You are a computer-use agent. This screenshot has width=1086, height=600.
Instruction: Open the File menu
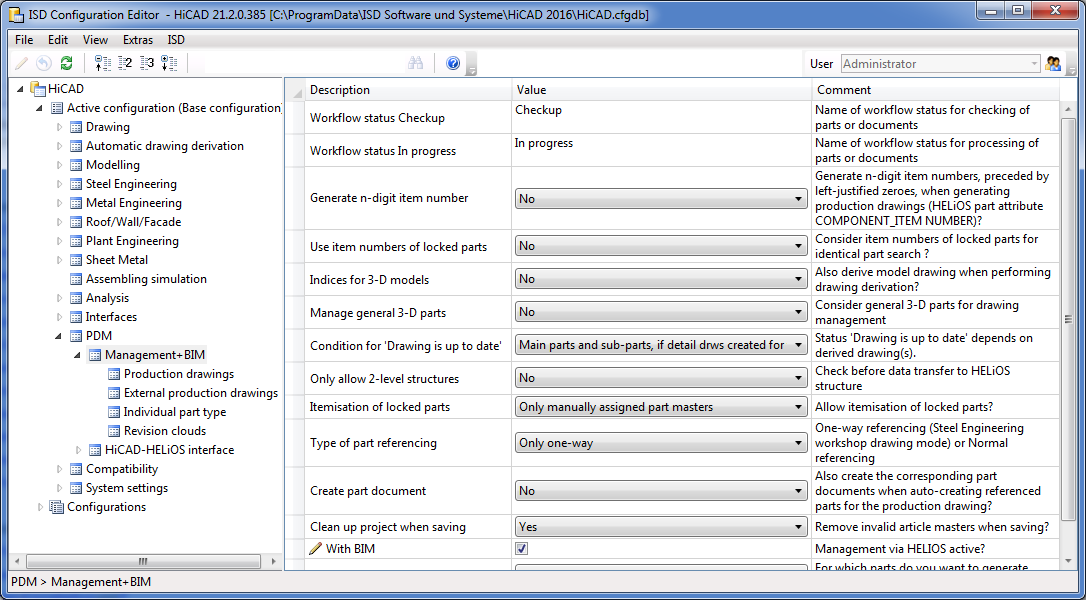24,39
